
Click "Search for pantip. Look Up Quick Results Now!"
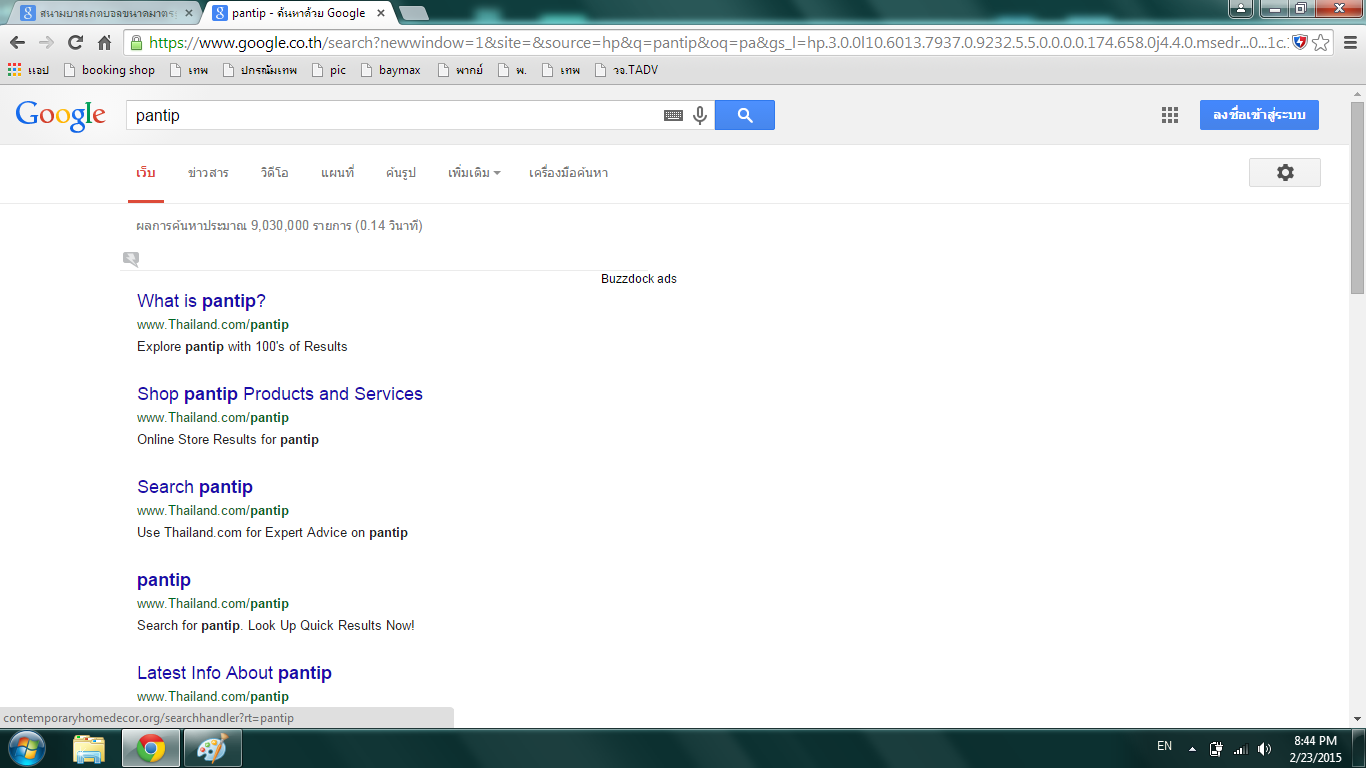pyautogui.click(x=276, y=626)
